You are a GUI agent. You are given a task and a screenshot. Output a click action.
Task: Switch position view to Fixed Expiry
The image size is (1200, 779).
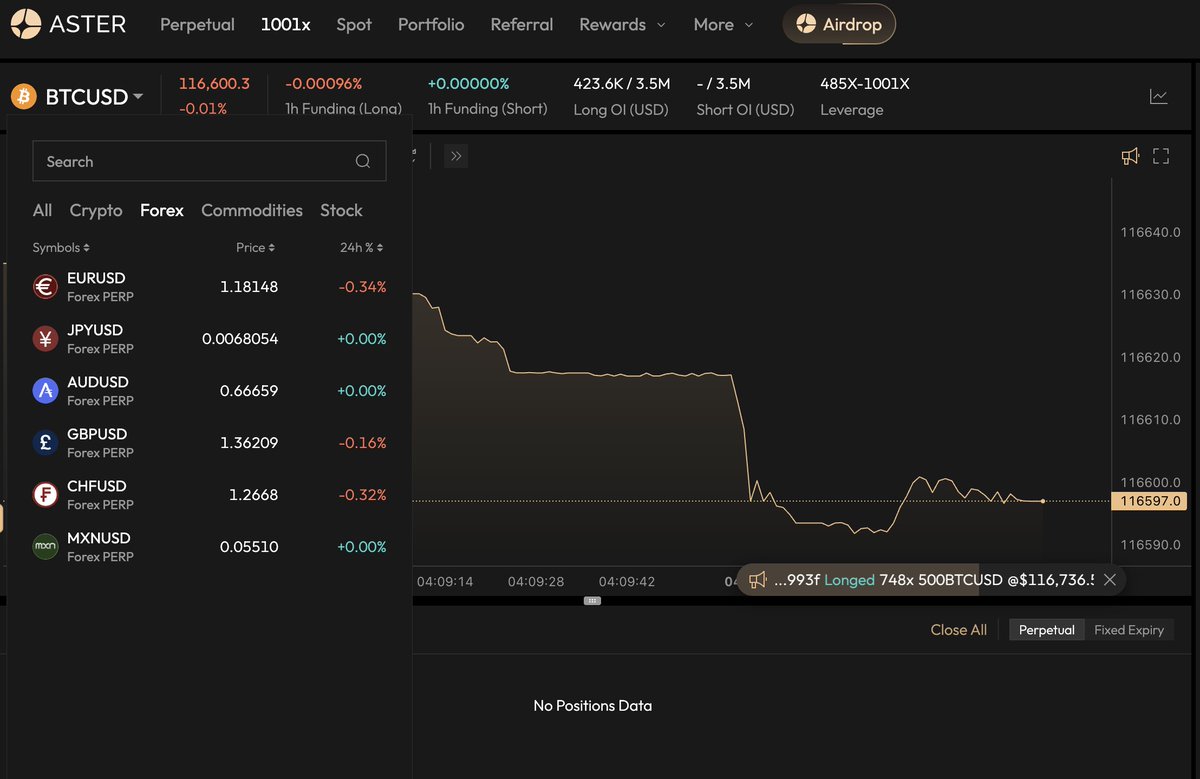click(1129, 629)
